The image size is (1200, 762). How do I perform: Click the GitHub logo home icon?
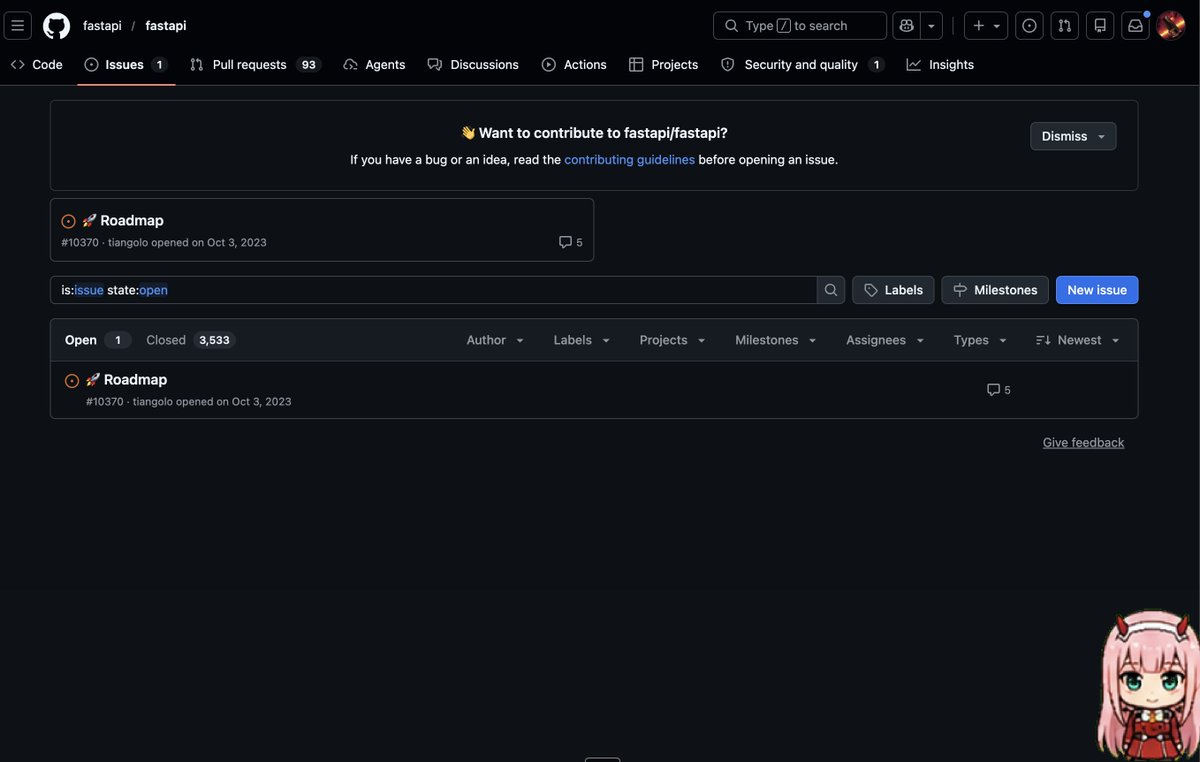coord(57,26)
